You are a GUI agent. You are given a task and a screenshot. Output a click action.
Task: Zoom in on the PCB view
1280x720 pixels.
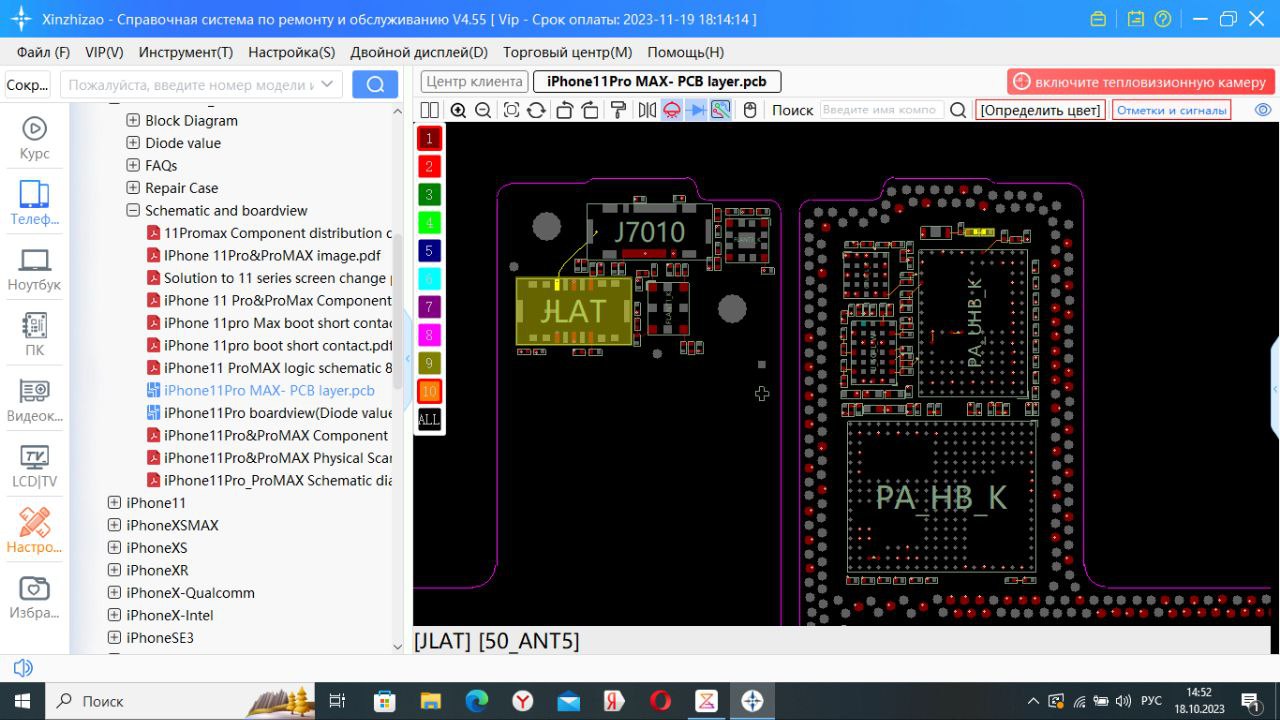click(458, 110)
